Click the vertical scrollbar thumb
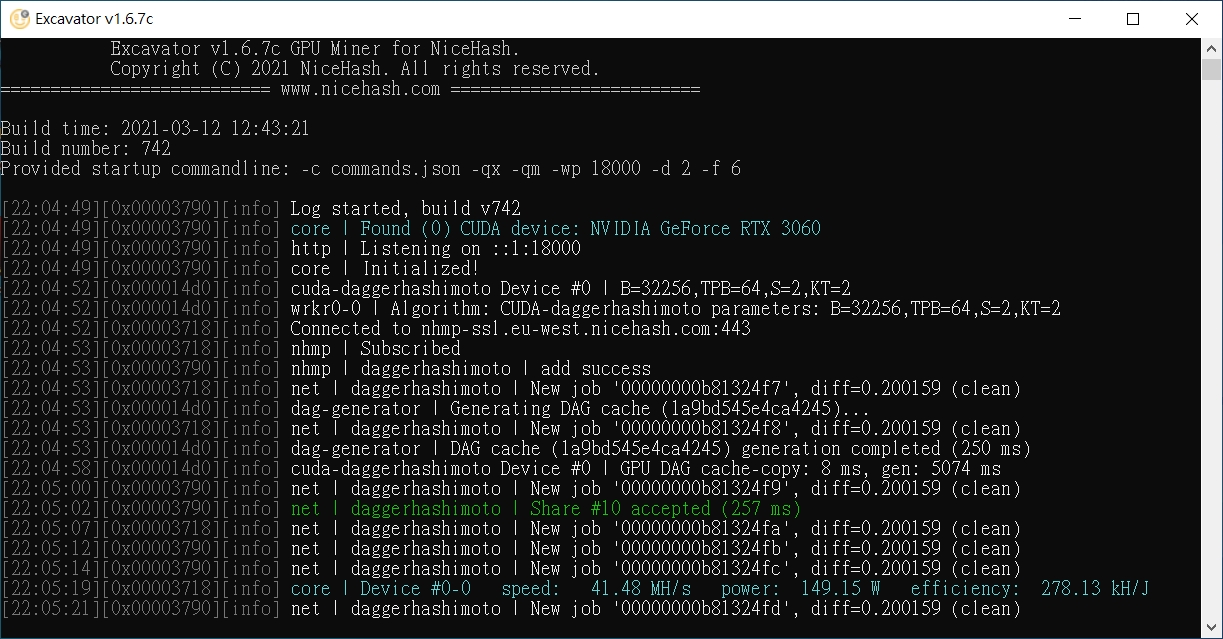The image size is (1223, 639). coord(1212,69)
